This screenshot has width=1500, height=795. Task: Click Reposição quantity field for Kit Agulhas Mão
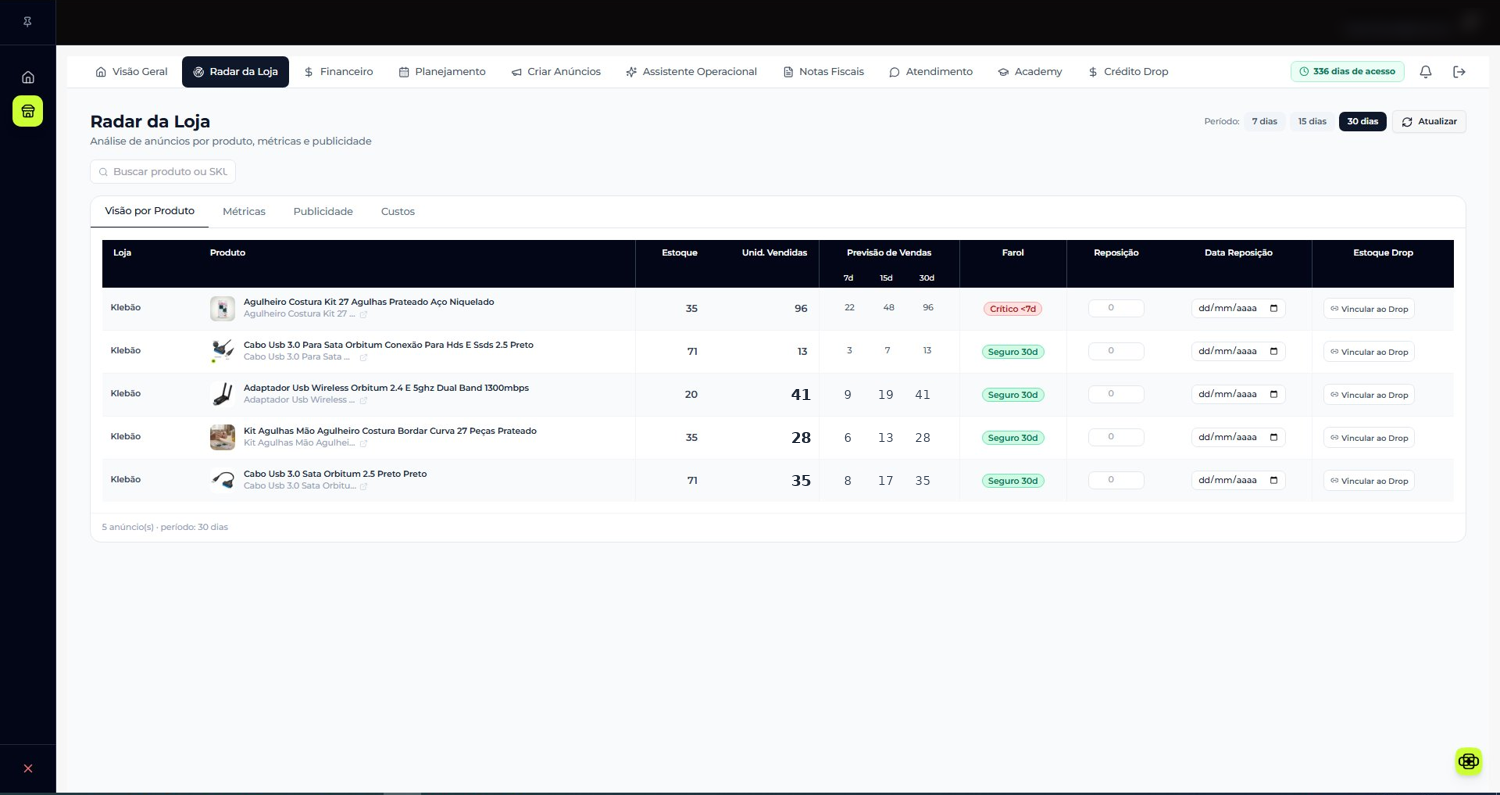[1116, 437]
